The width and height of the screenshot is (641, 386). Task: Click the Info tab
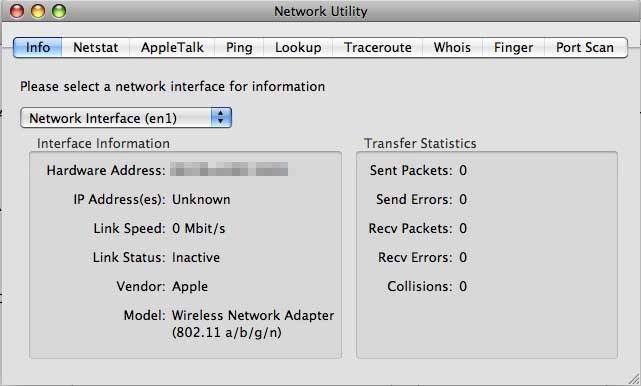click(38, 47)
